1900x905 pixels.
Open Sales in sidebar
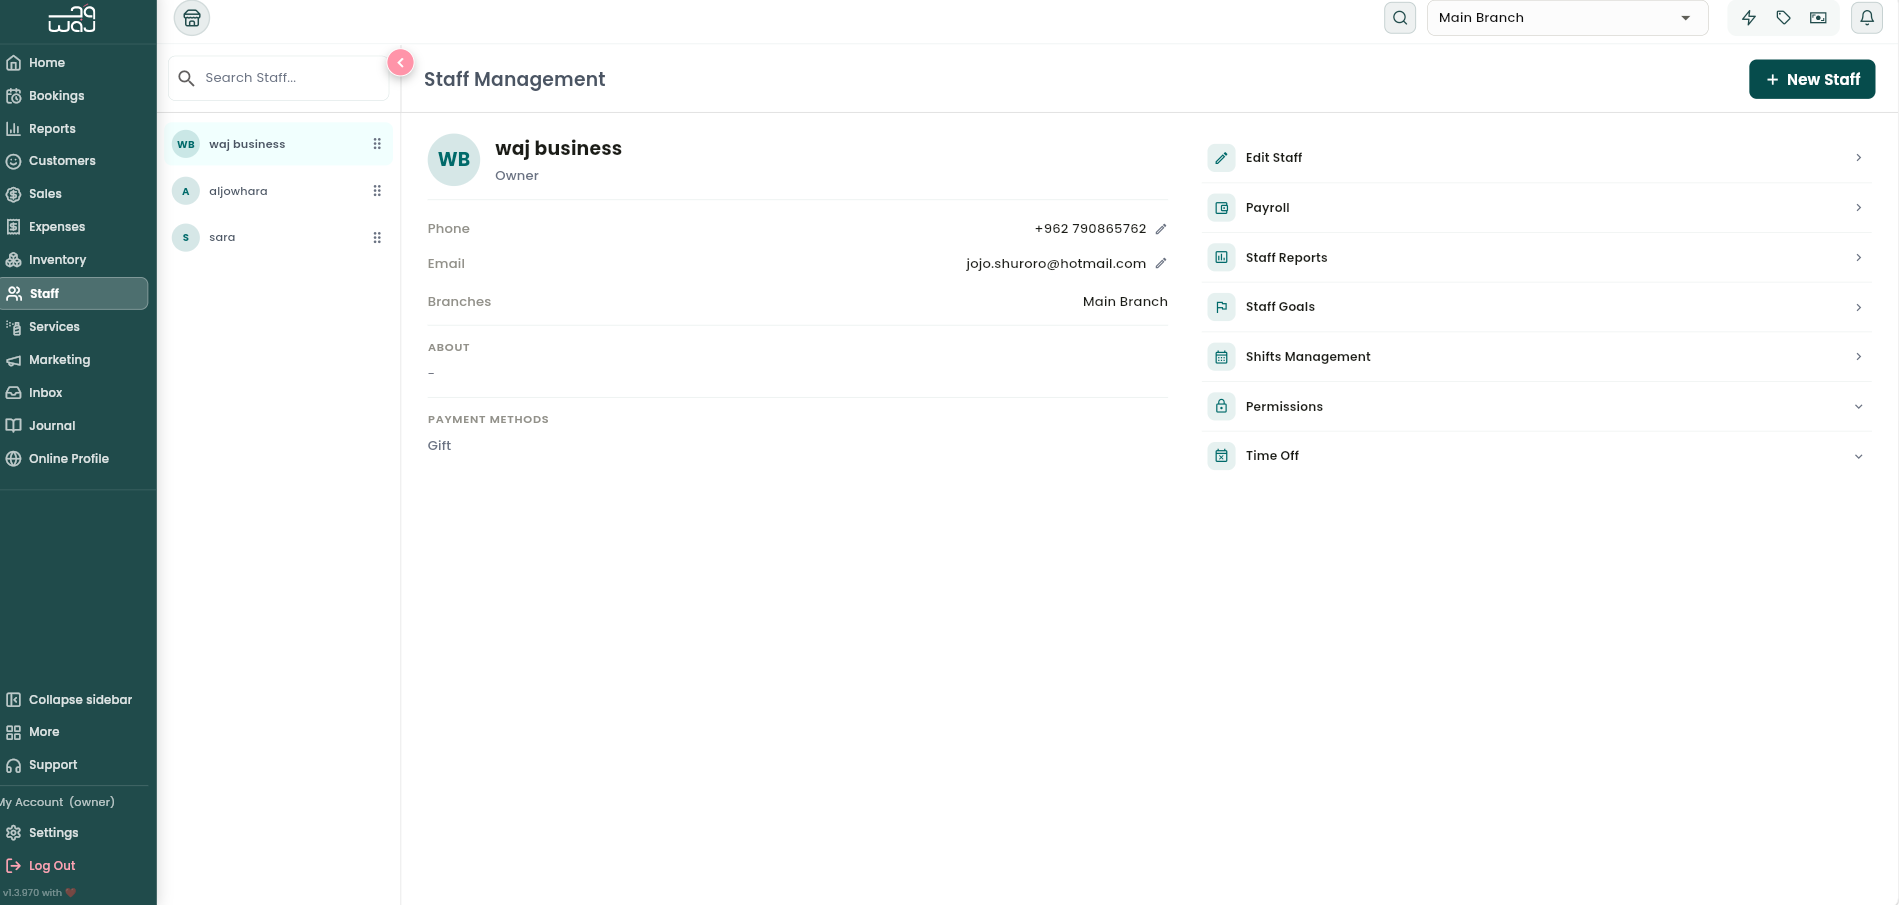click(x=74, y=194)
